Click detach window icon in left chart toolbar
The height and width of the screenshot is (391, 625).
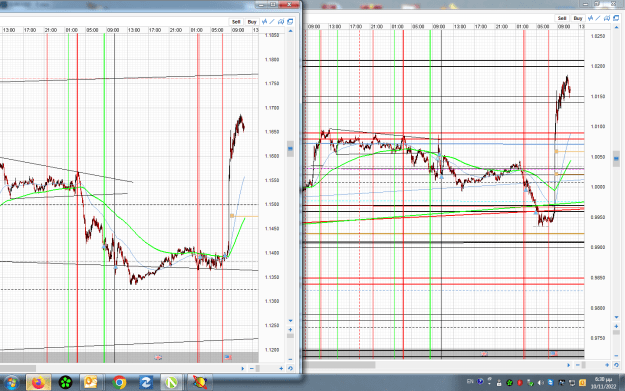pyautogui.click(x=290, y=22)
